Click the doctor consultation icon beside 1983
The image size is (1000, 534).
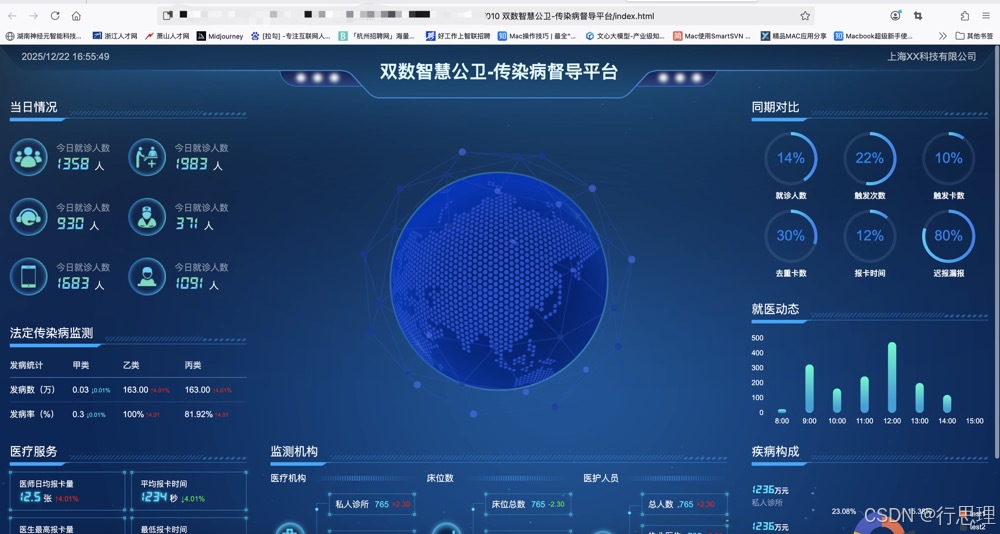coord(147,157)
